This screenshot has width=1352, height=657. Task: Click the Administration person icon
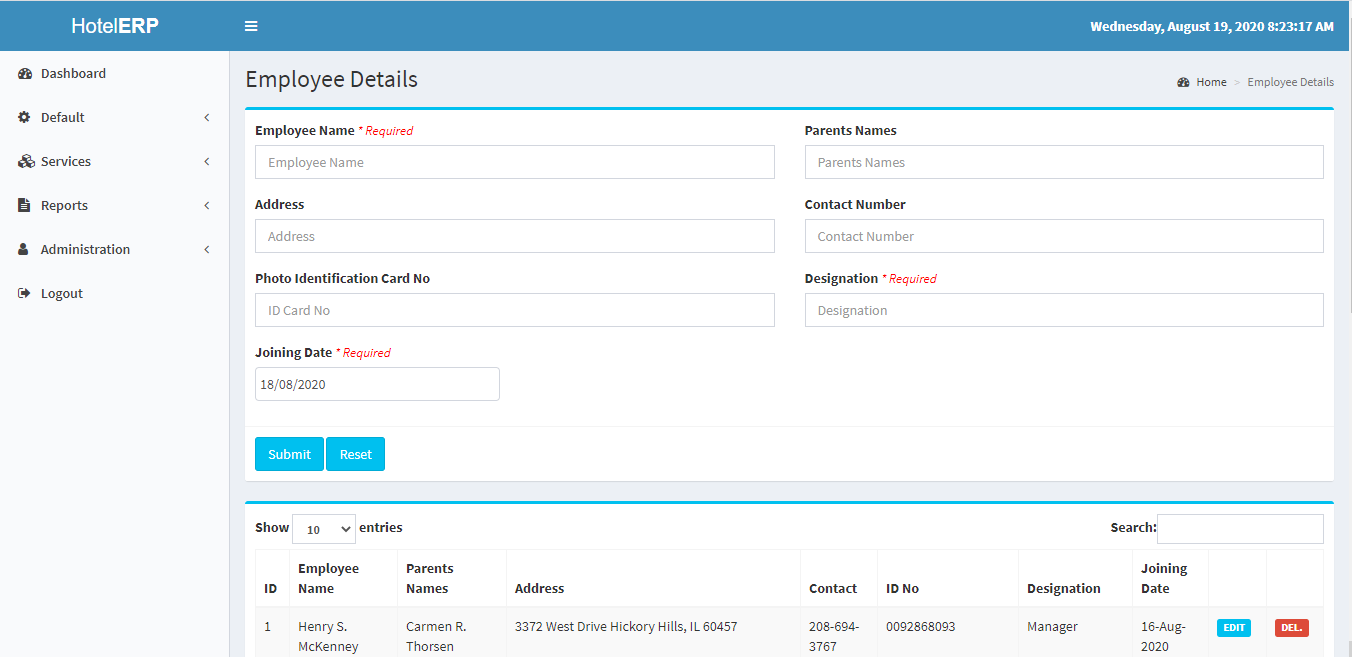point(24,249)
